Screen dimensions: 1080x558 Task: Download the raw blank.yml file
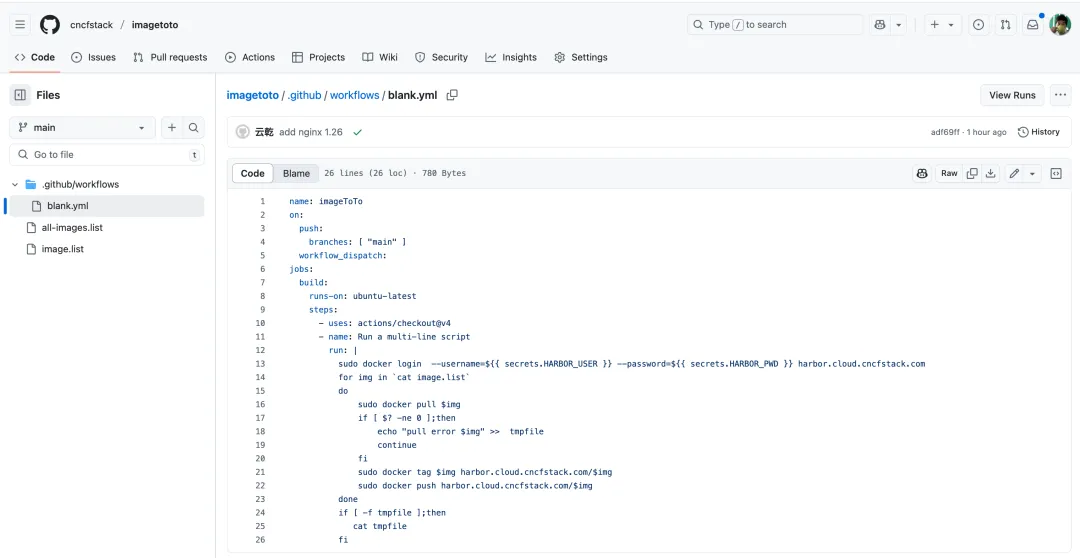click(990, 173)
